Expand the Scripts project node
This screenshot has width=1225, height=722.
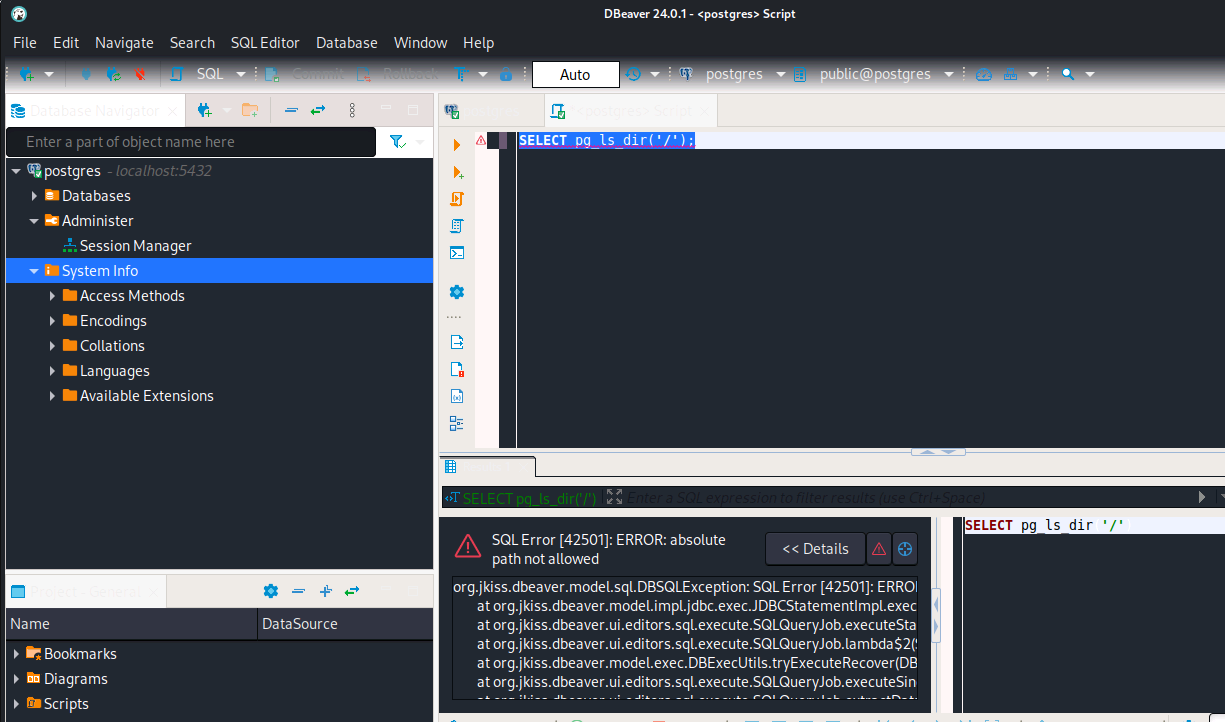(x=16, y=704)
